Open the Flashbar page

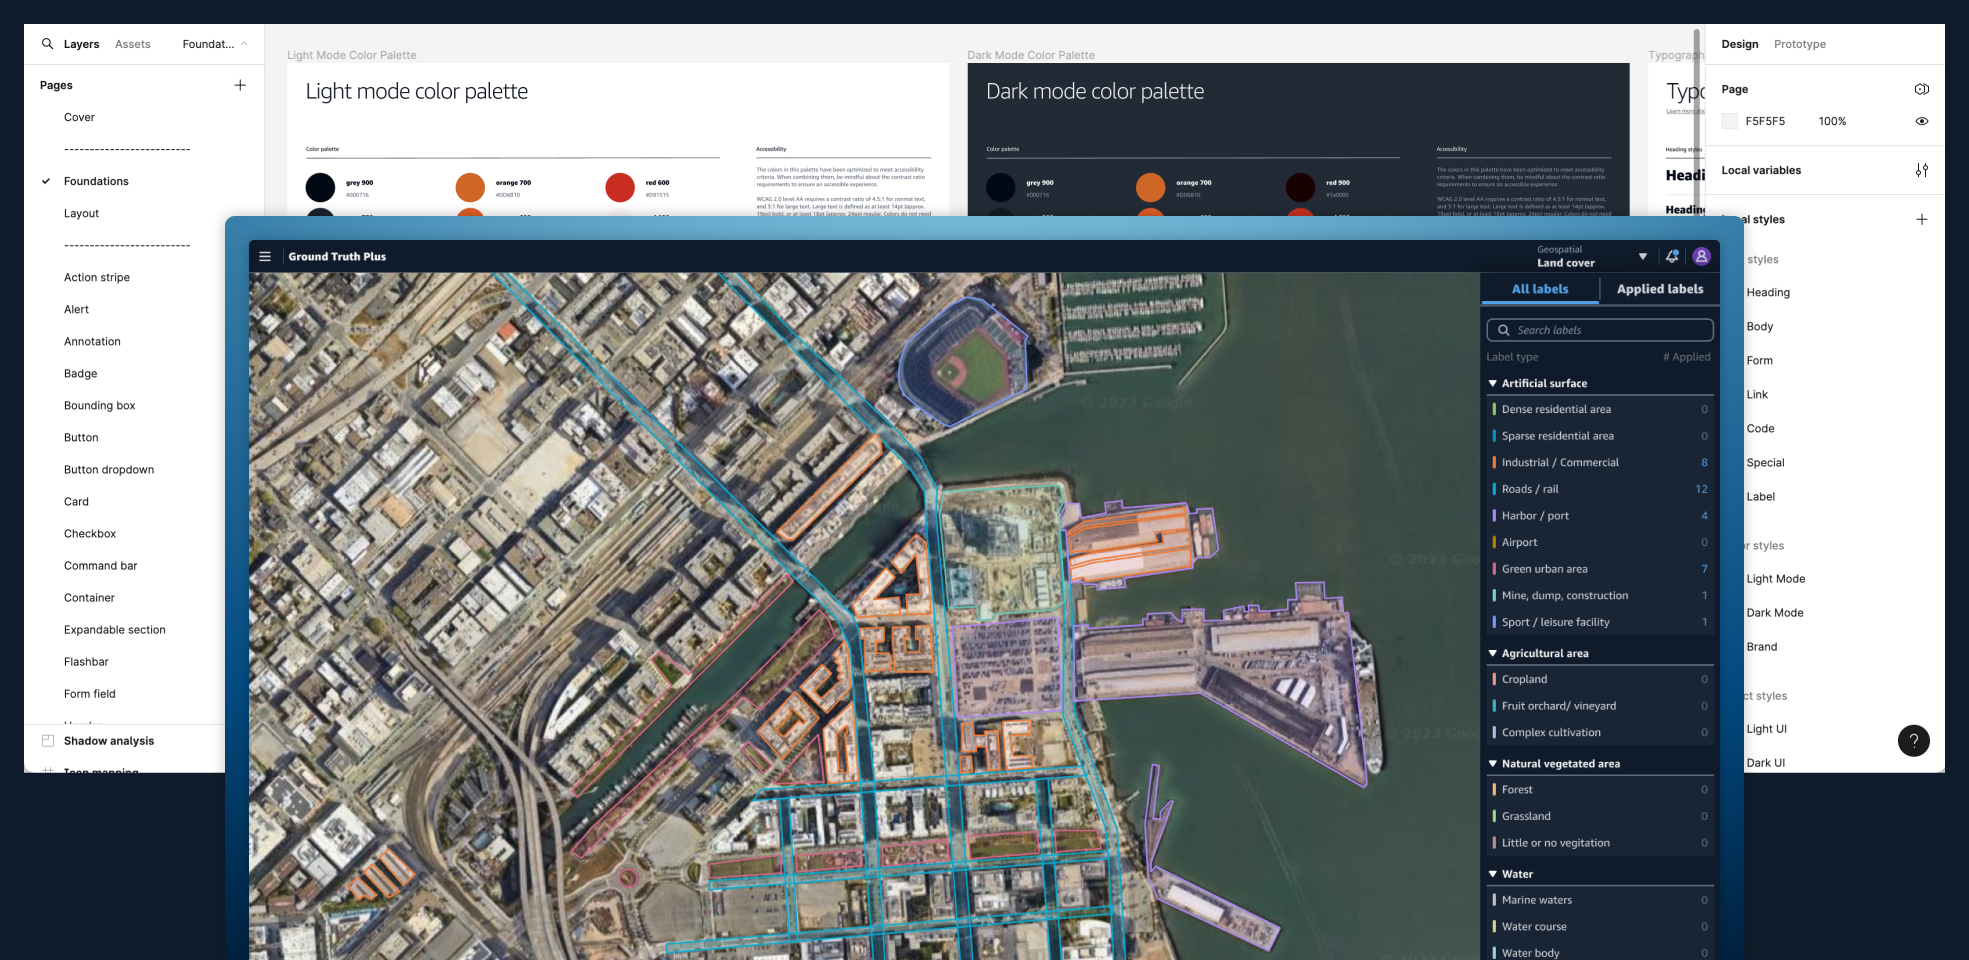click(86, 661)
